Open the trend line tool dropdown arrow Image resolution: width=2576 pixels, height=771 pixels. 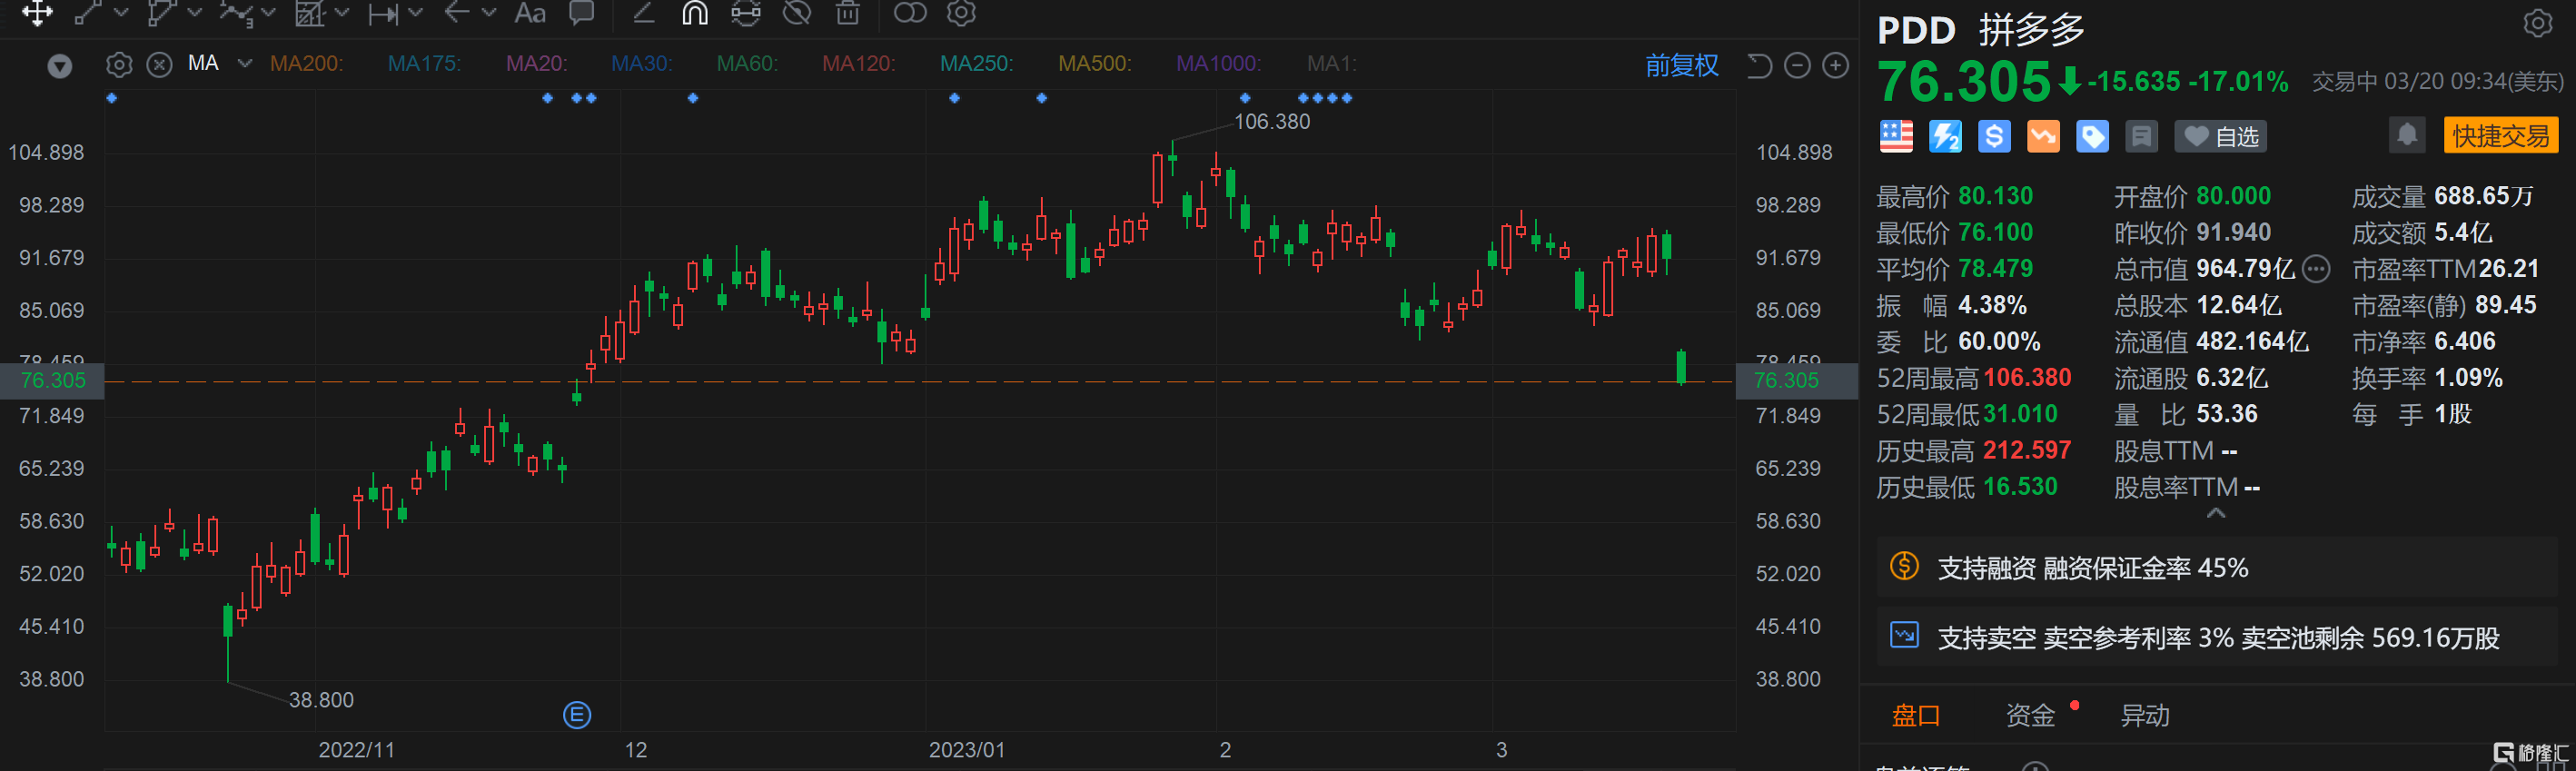tap(122, 13)
